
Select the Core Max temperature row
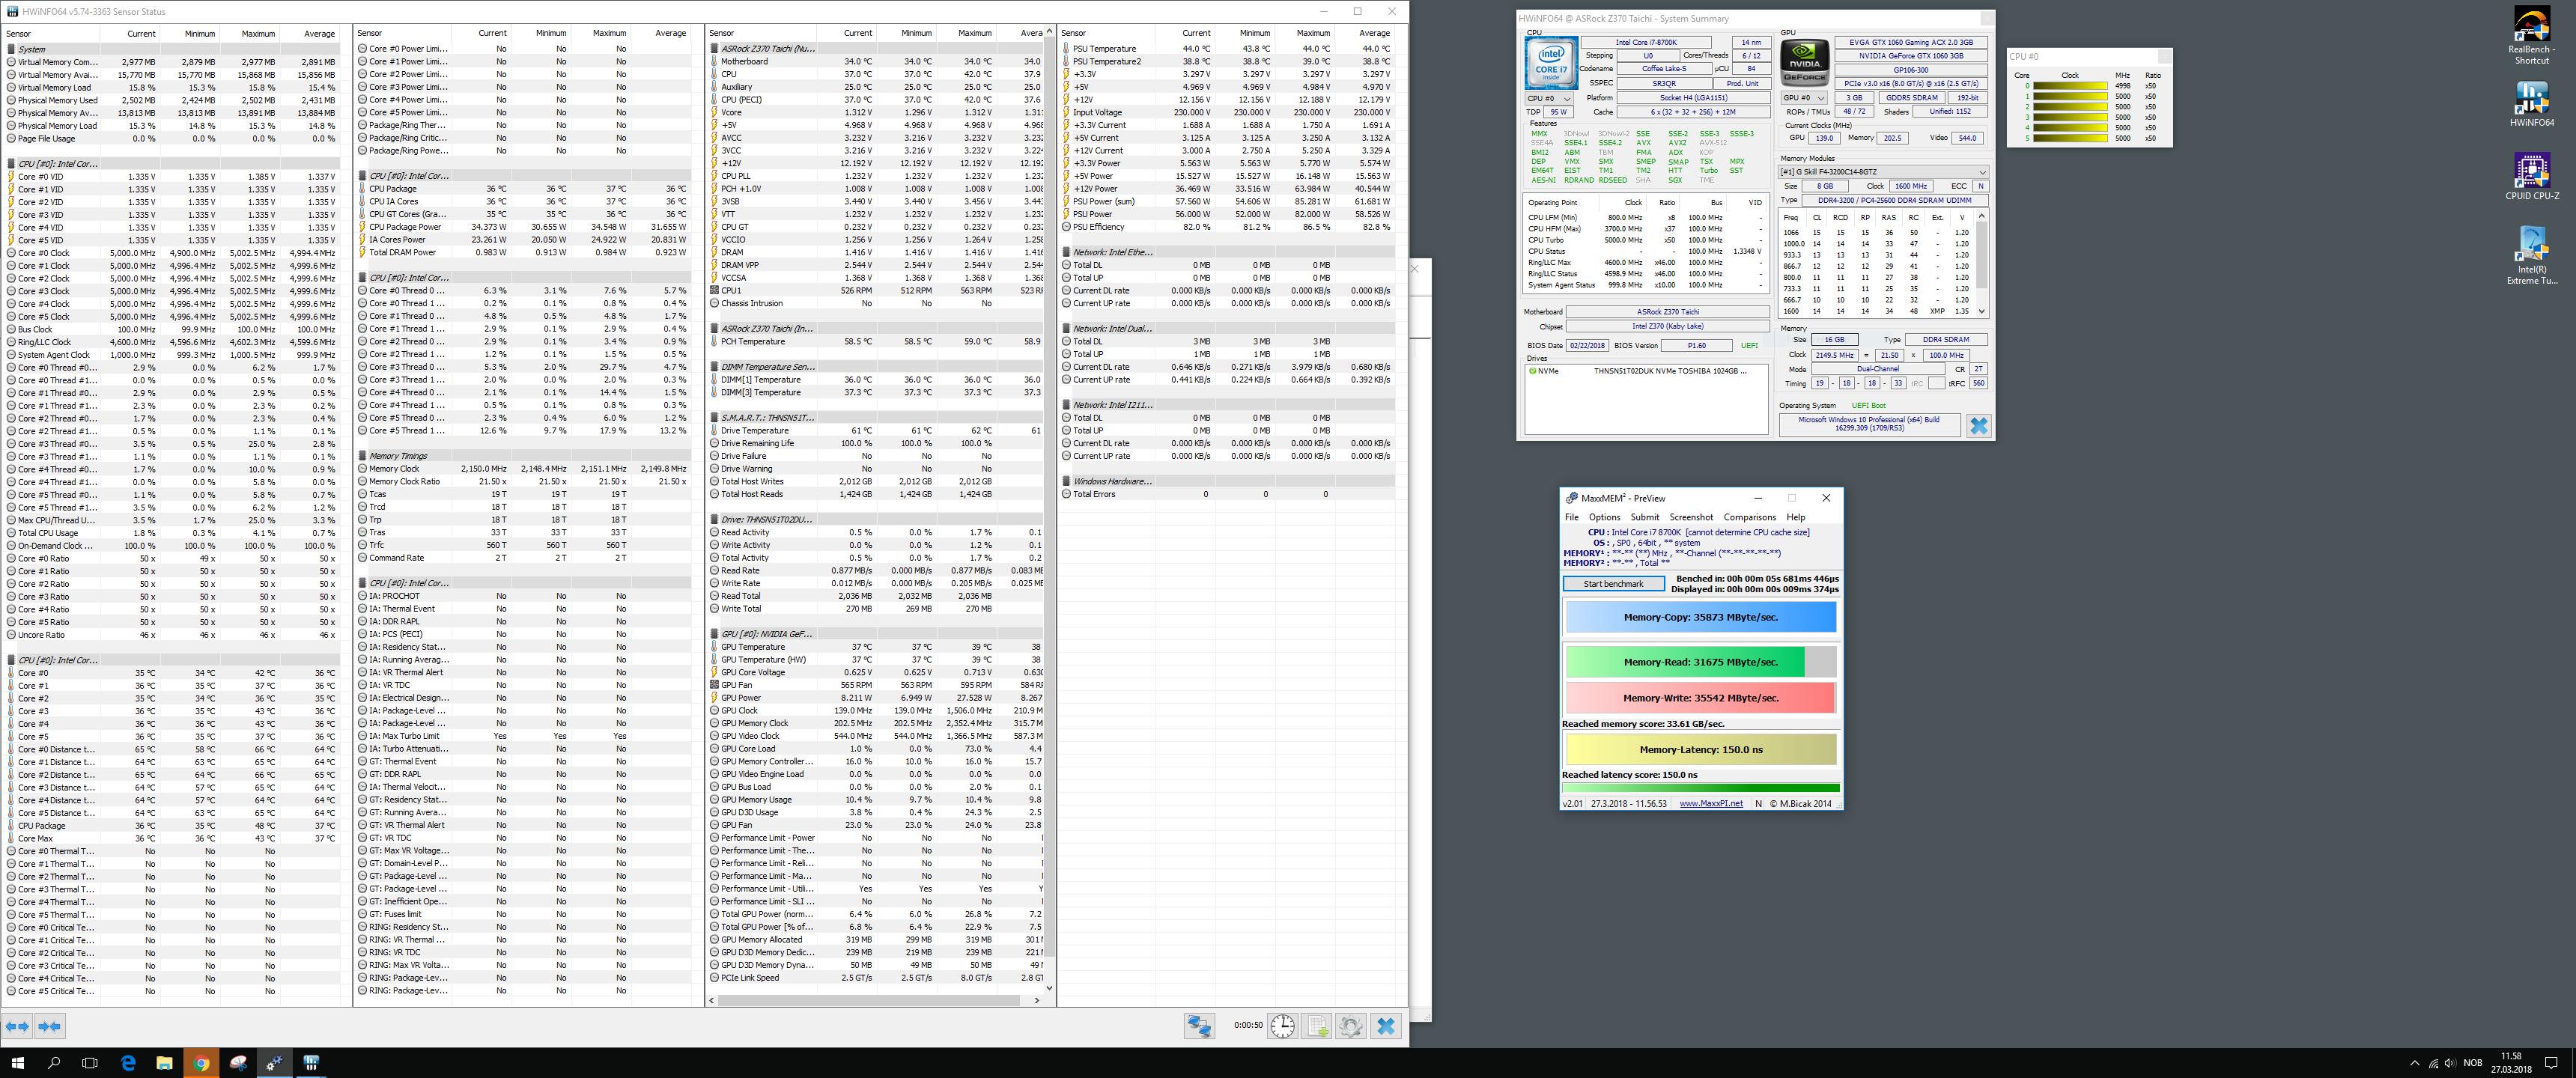(x=173, y=838)
